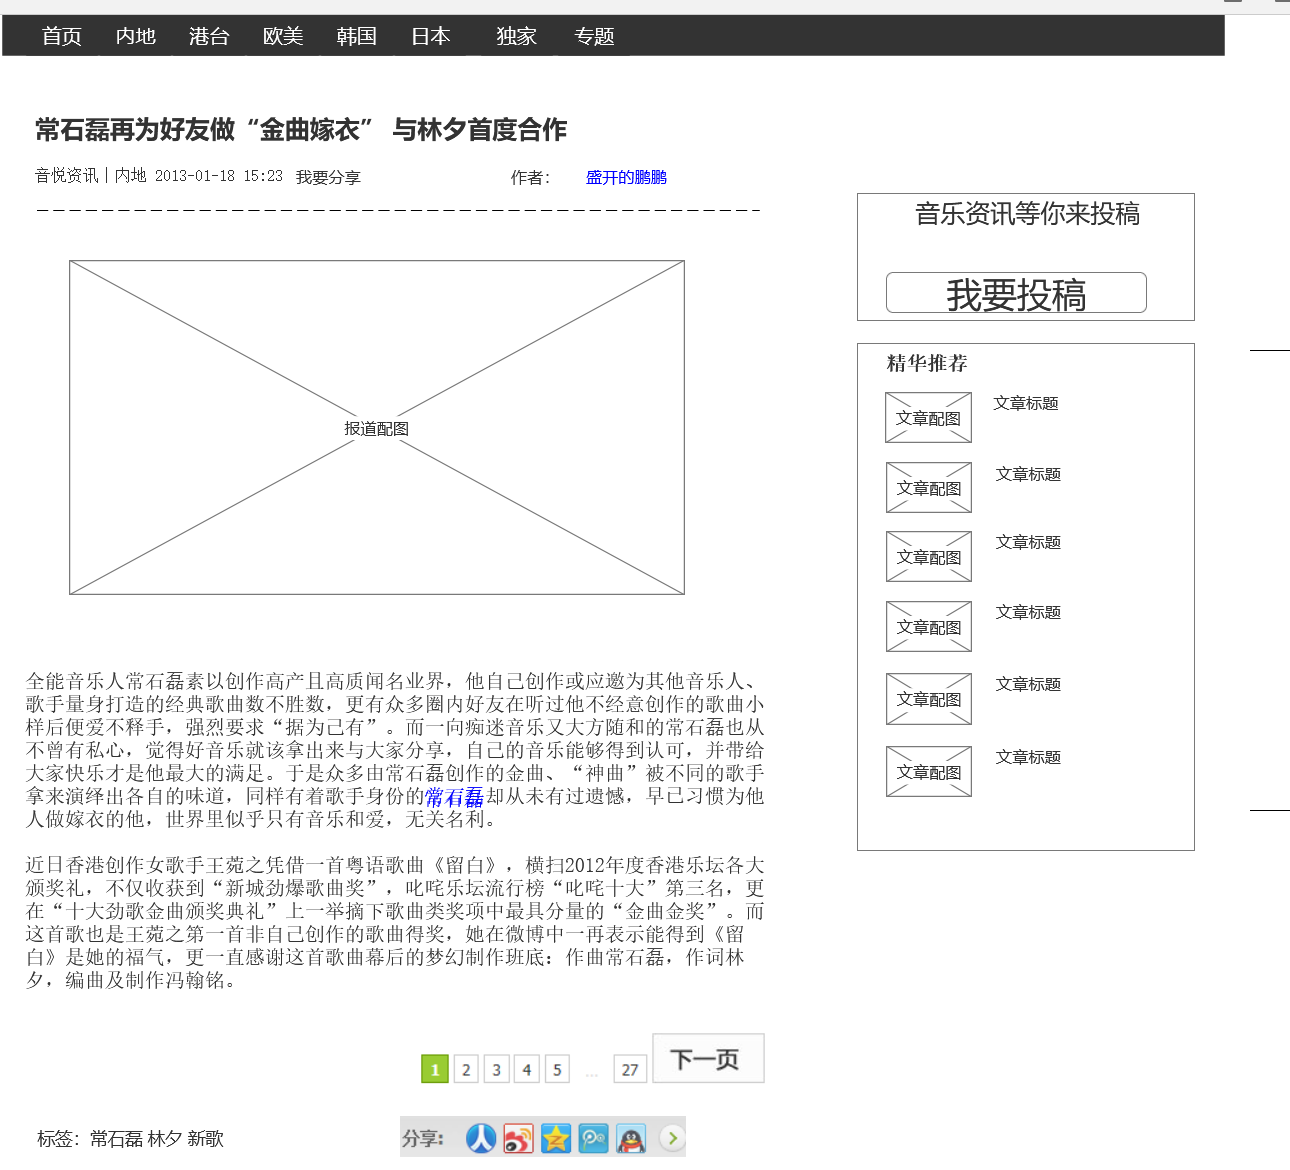Open fifth 文章标题 in 精华推荐
Viewport: 1290px width, 1170px height.
[1028, 684]
